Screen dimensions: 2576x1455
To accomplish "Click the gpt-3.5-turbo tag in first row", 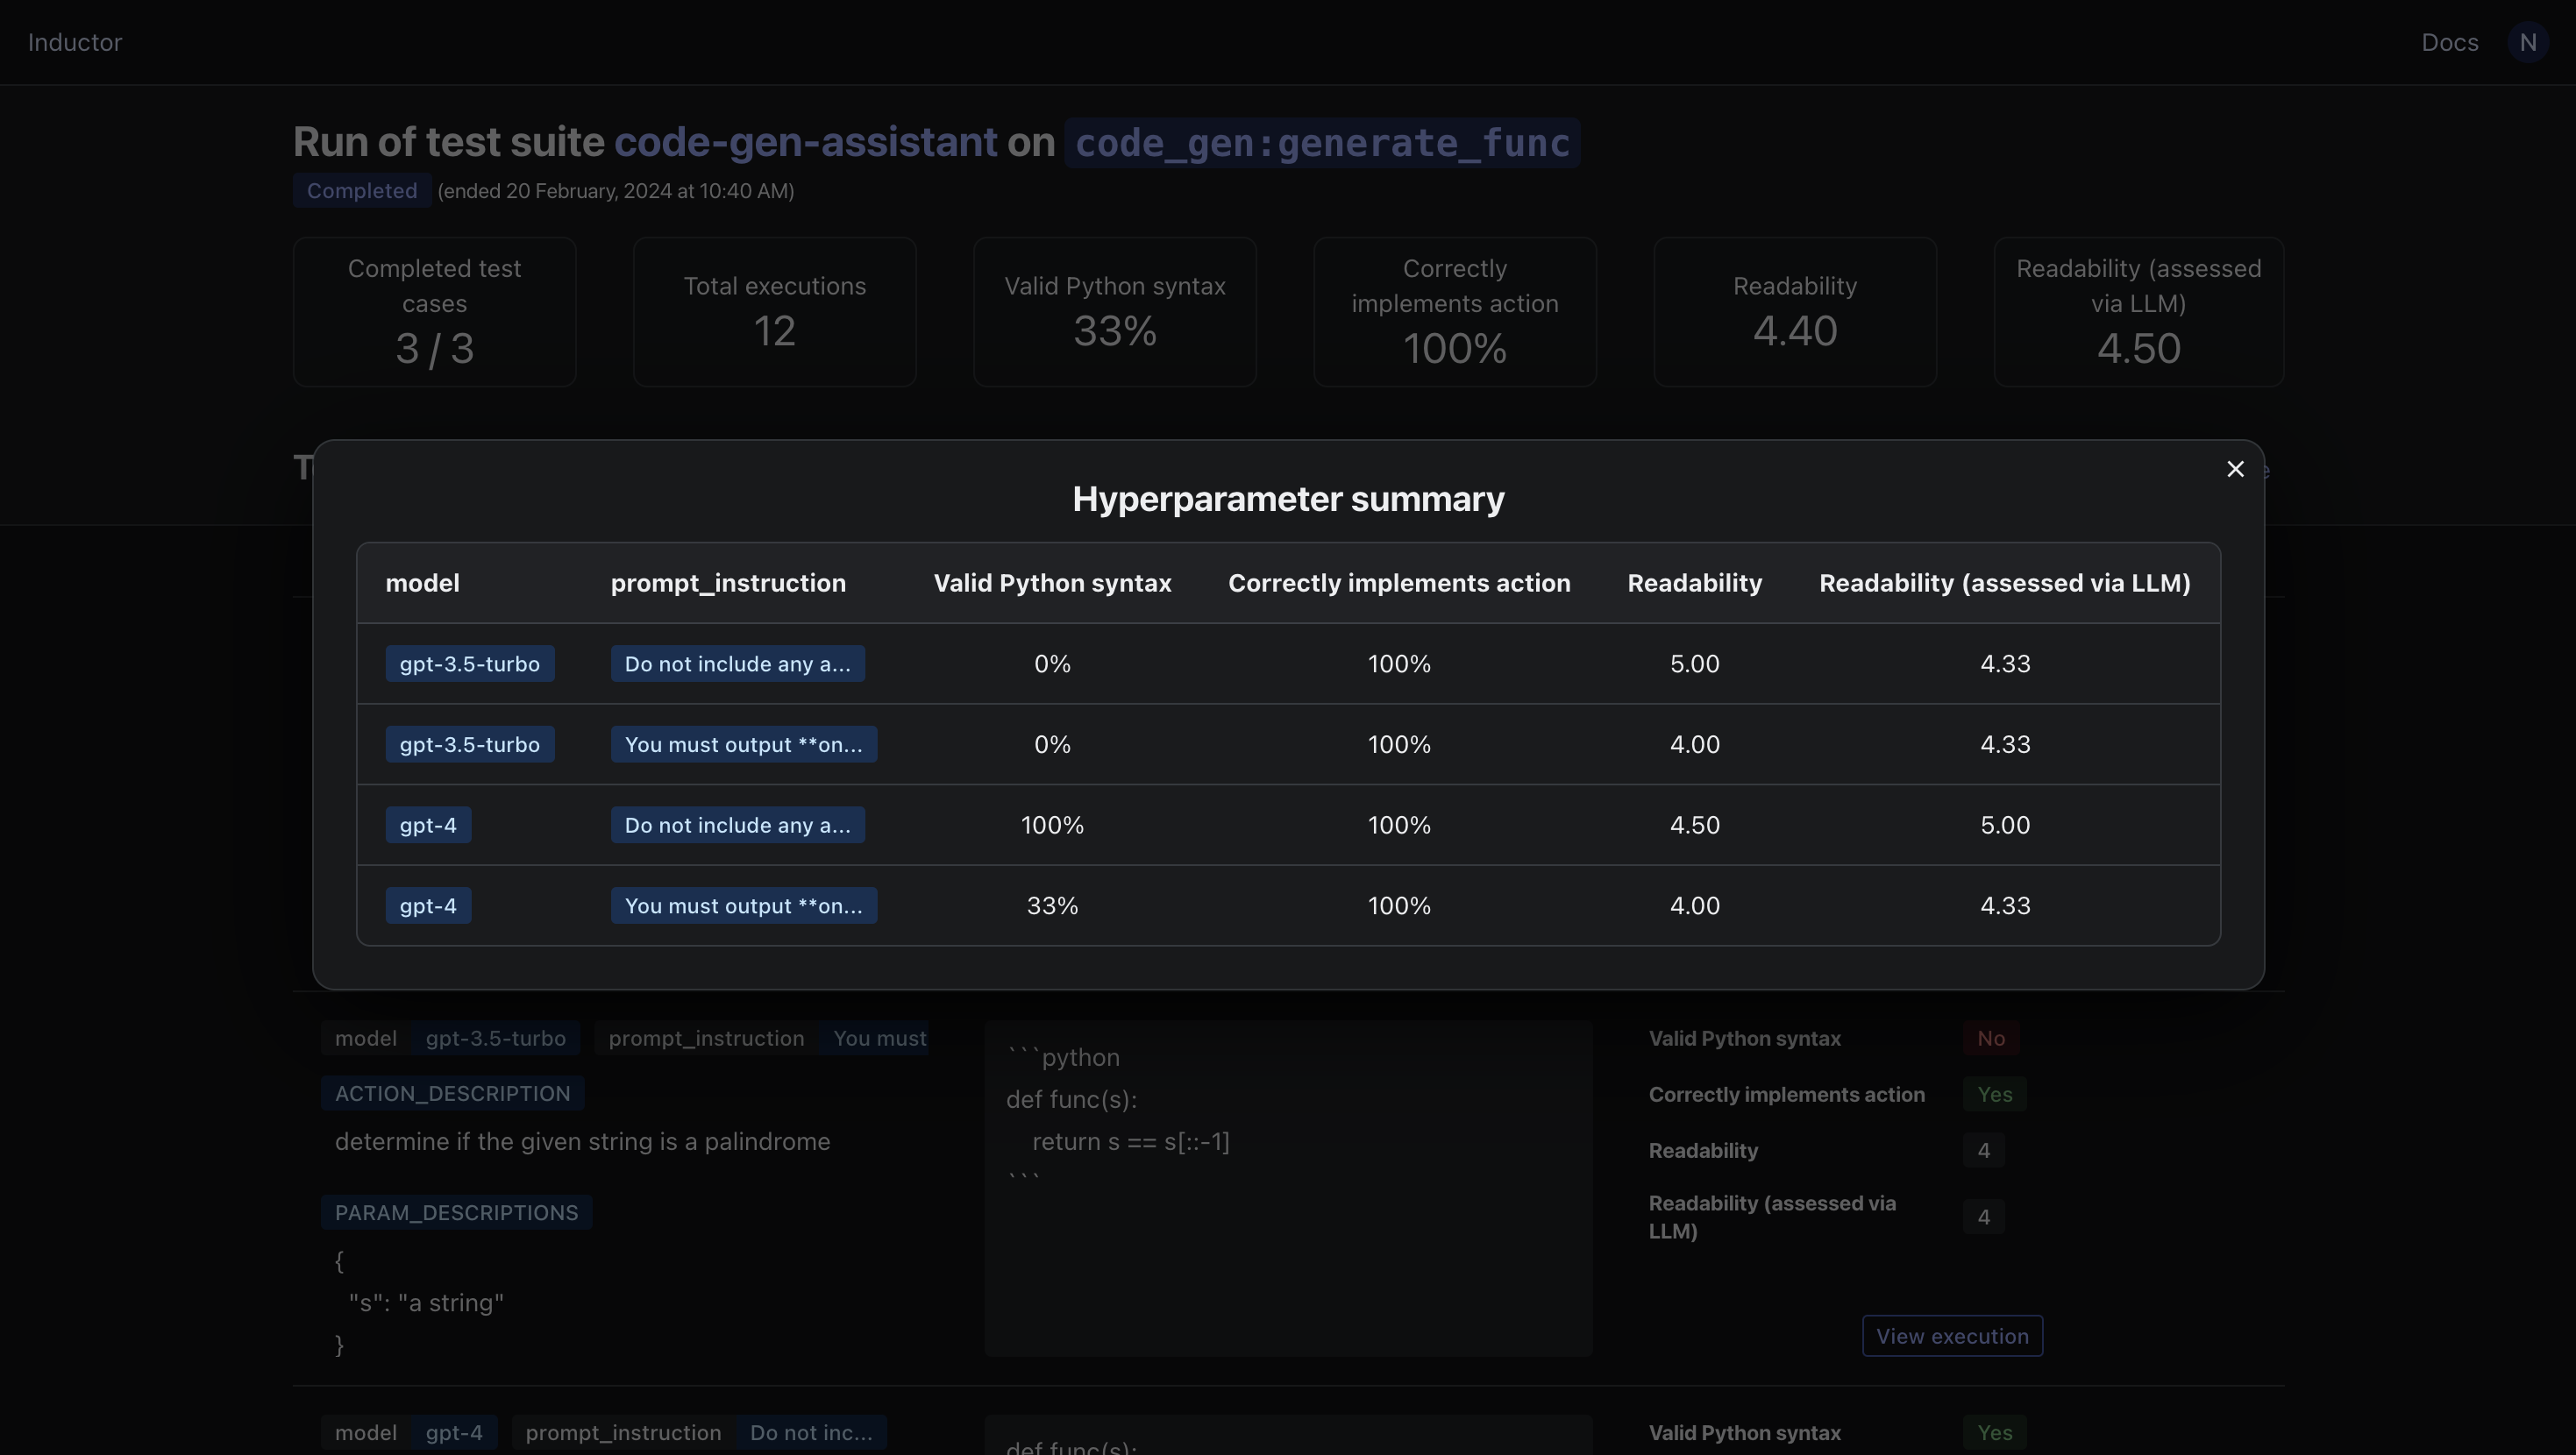I will coord(469,664).
